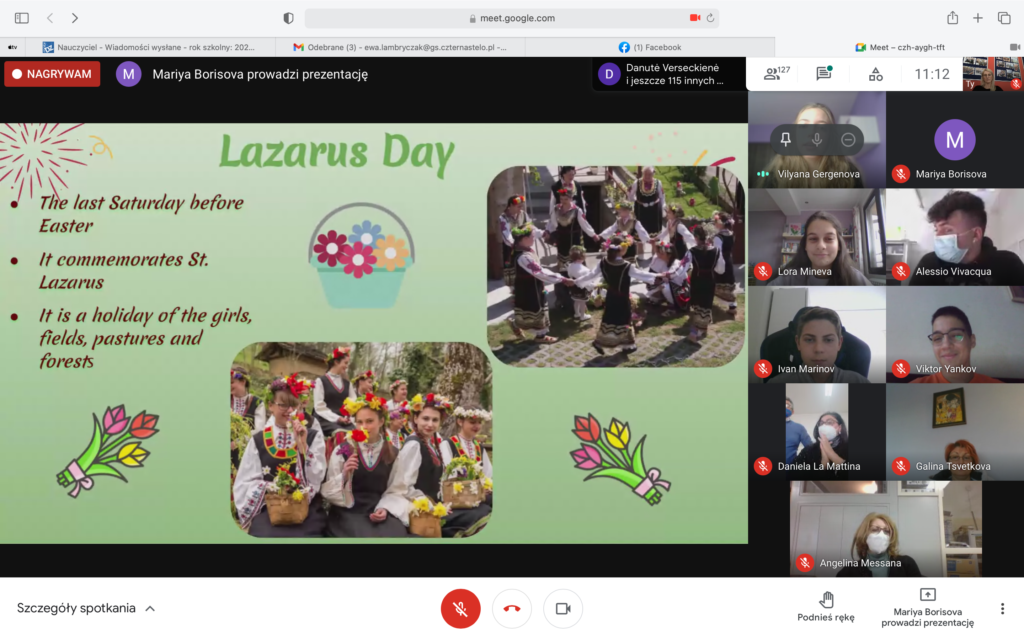Open the Activities shapes icon

pos(875,74)
